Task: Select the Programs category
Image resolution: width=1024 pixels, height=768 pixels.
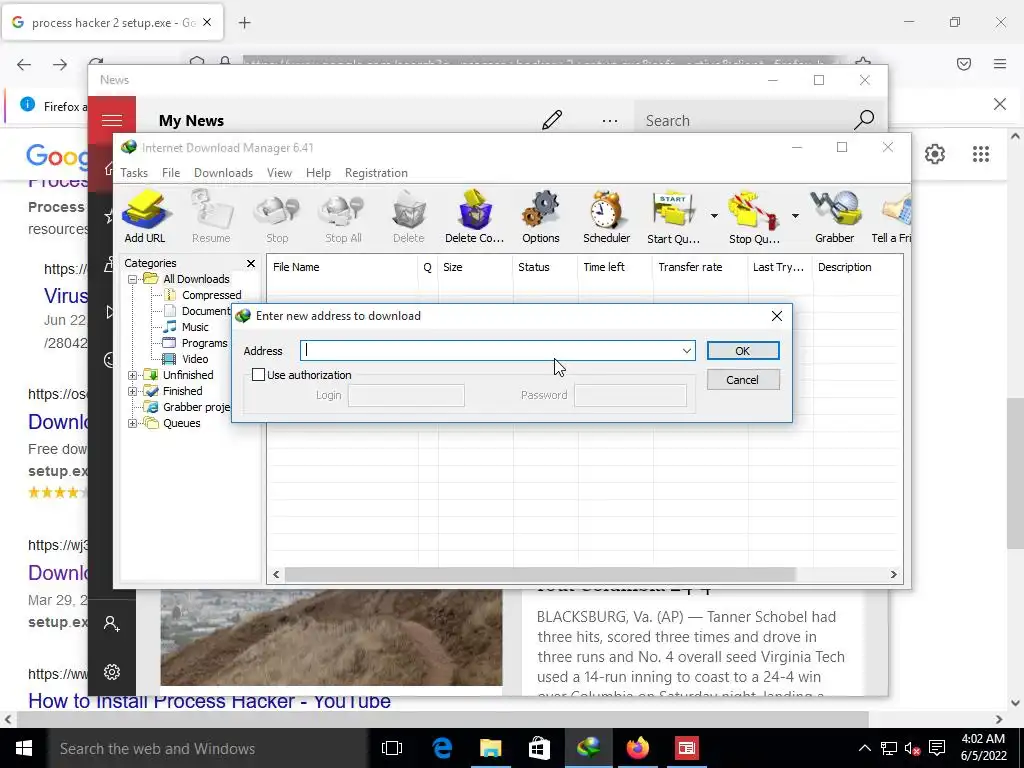Action: tap(204, 344)
